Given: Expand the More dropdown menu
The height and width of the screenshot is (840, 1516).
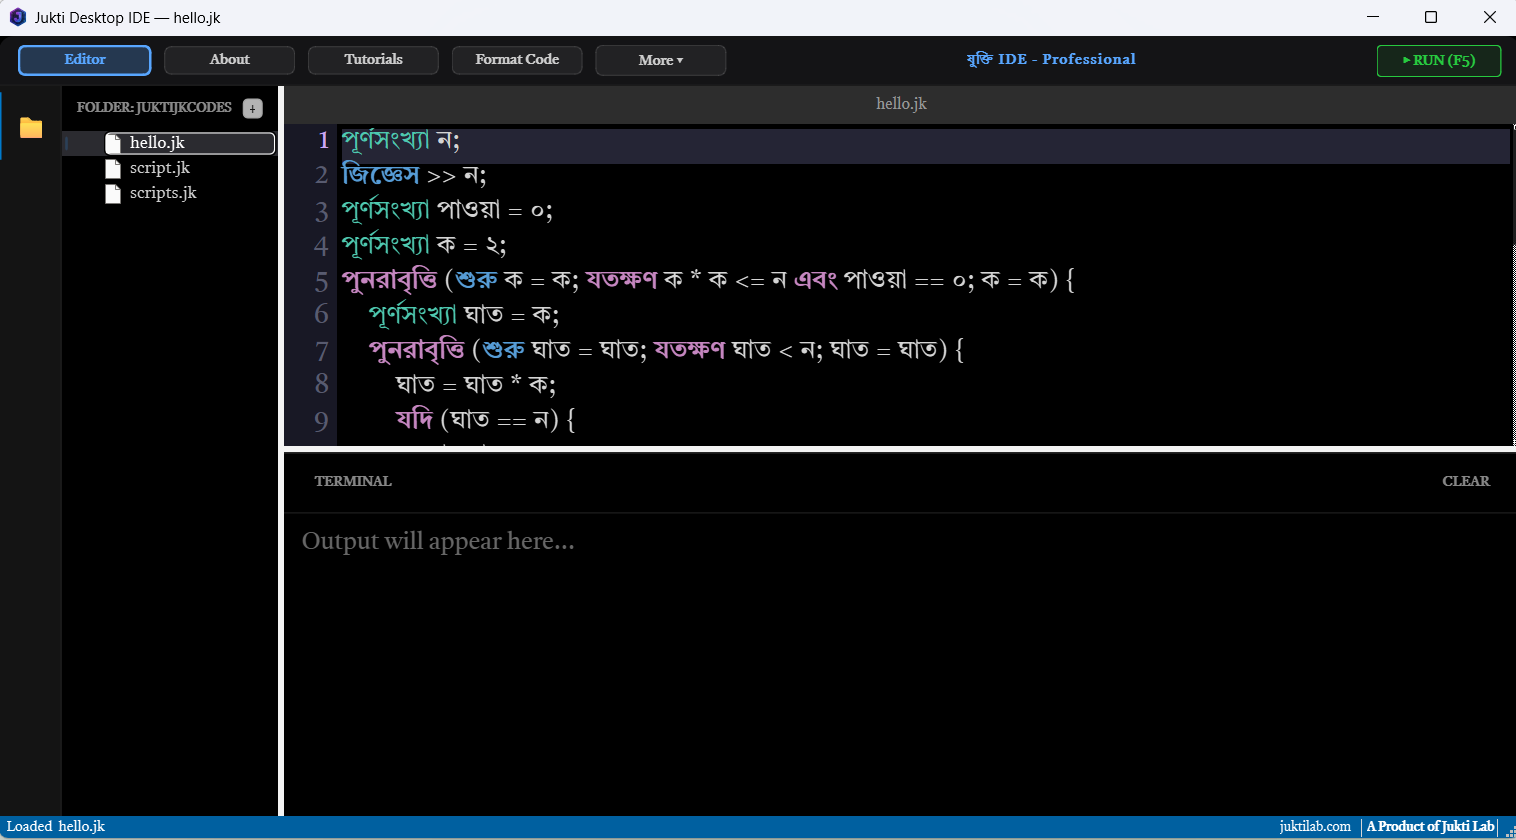Looking at the screenshot, I should (x=661, y=60).
